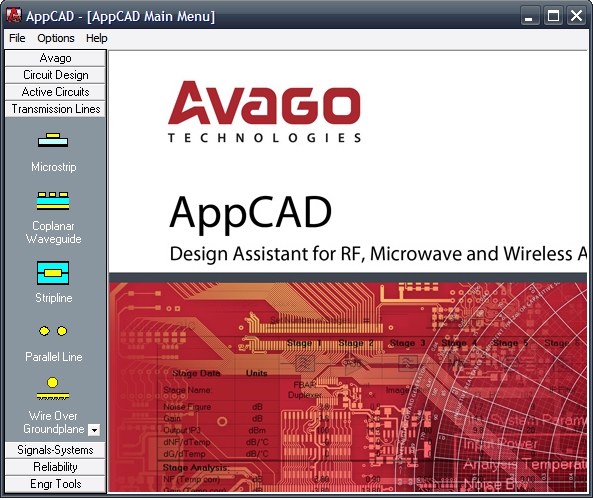
Task: Open Wire Over Groundplane icon
Action: click(53, 388)
